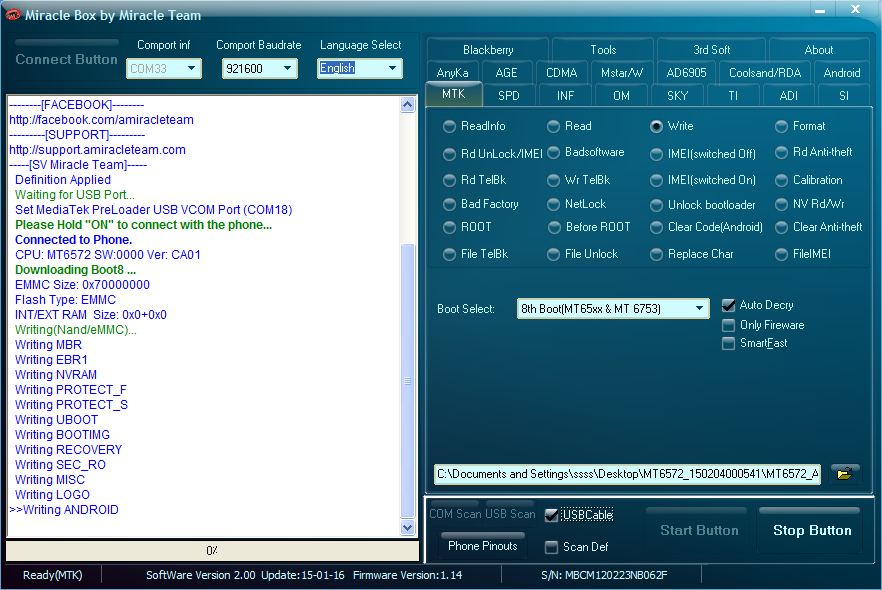
Task: Open the facebook.com/amiracleteam link
Action: click(x=101, y=120)
